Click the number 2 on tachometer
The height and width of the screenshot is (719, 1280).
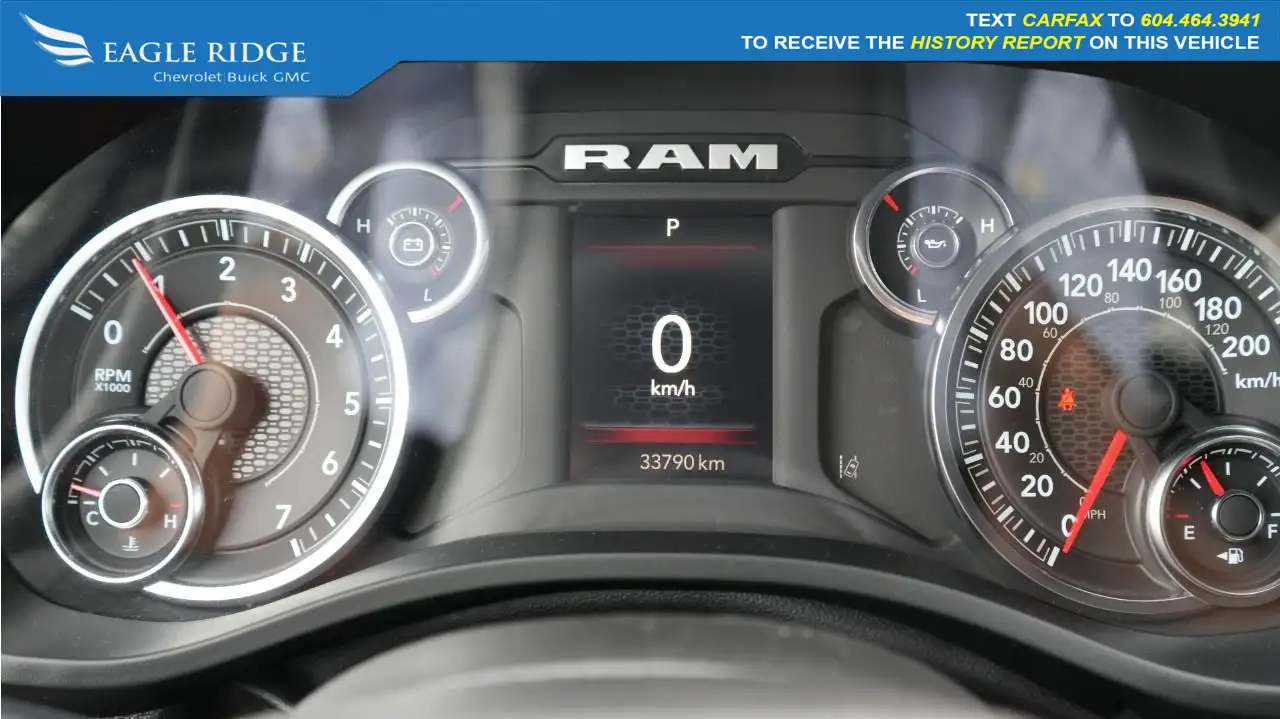[227, 268]
